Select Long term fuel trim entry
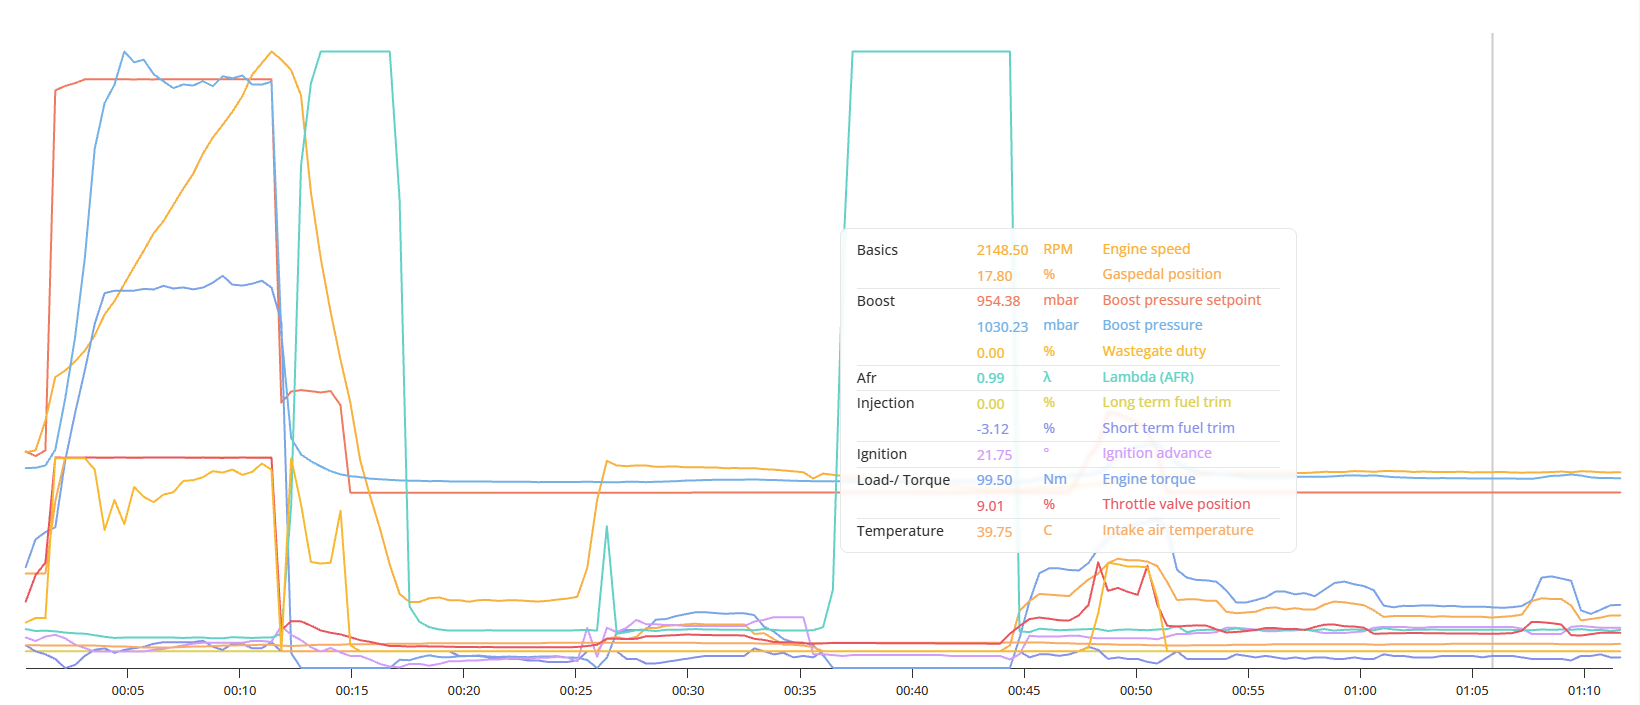This screenshot has width=1640, height=705. tap(1166, 402)
